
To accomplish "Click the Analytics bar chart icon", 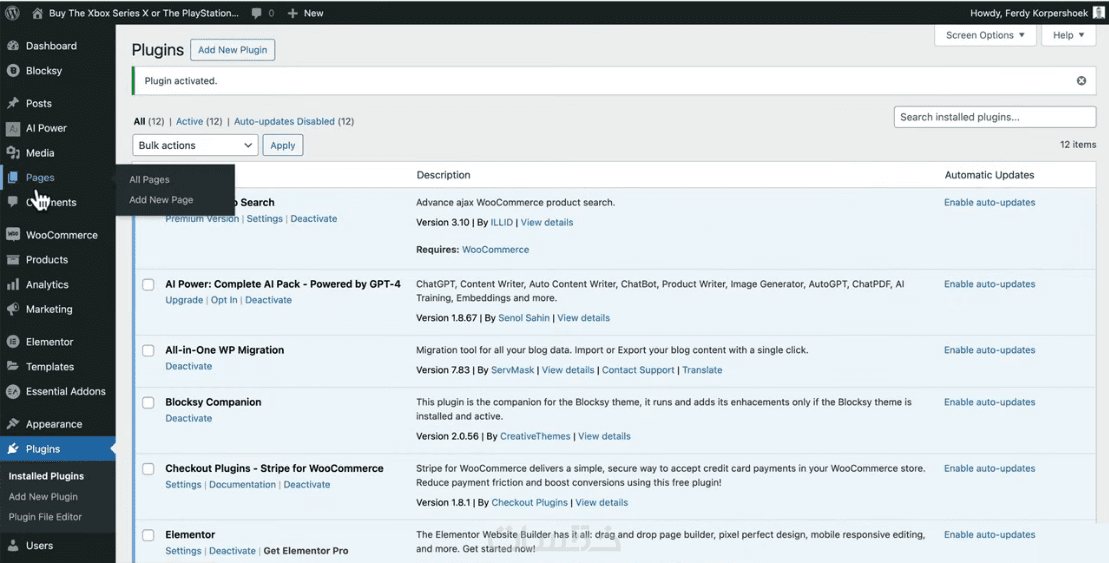I will click(13, 285).
